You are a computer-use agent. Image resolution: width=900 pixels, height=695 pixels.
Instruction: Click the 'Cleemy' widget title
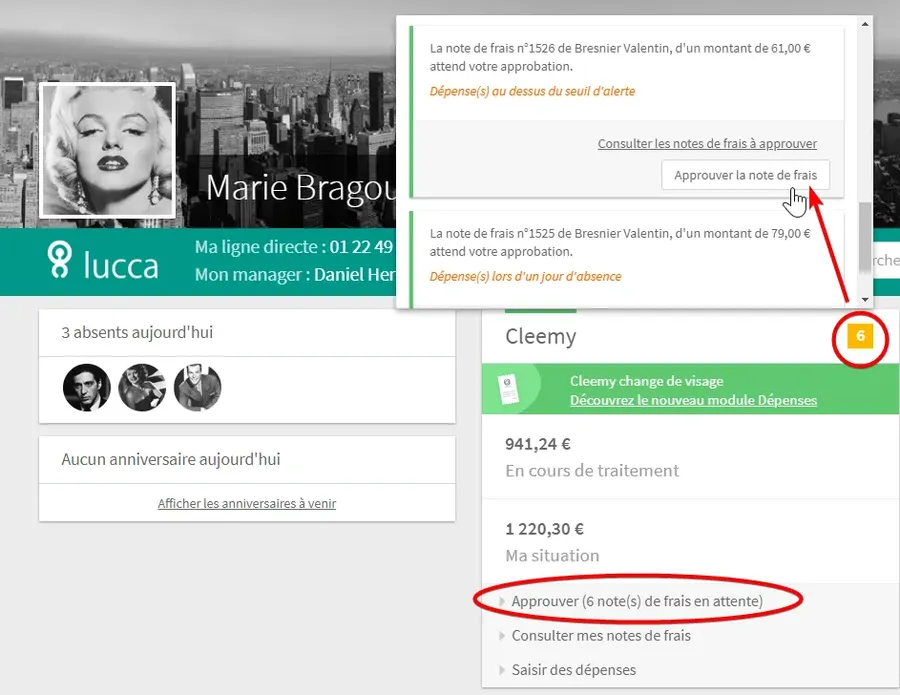click(x=541, y=336)
